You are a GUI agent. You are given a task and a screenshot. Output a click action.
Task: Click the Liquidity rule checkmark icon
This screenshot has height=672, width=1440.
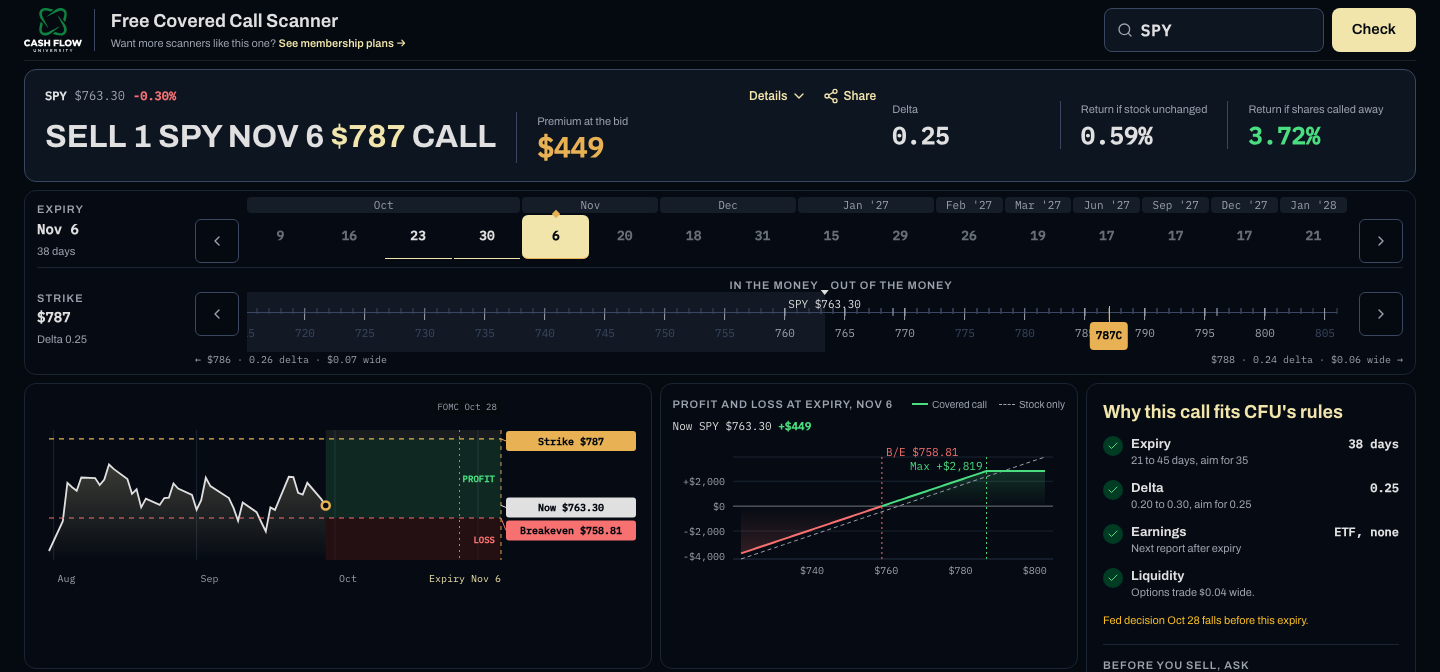point(1112,578)
